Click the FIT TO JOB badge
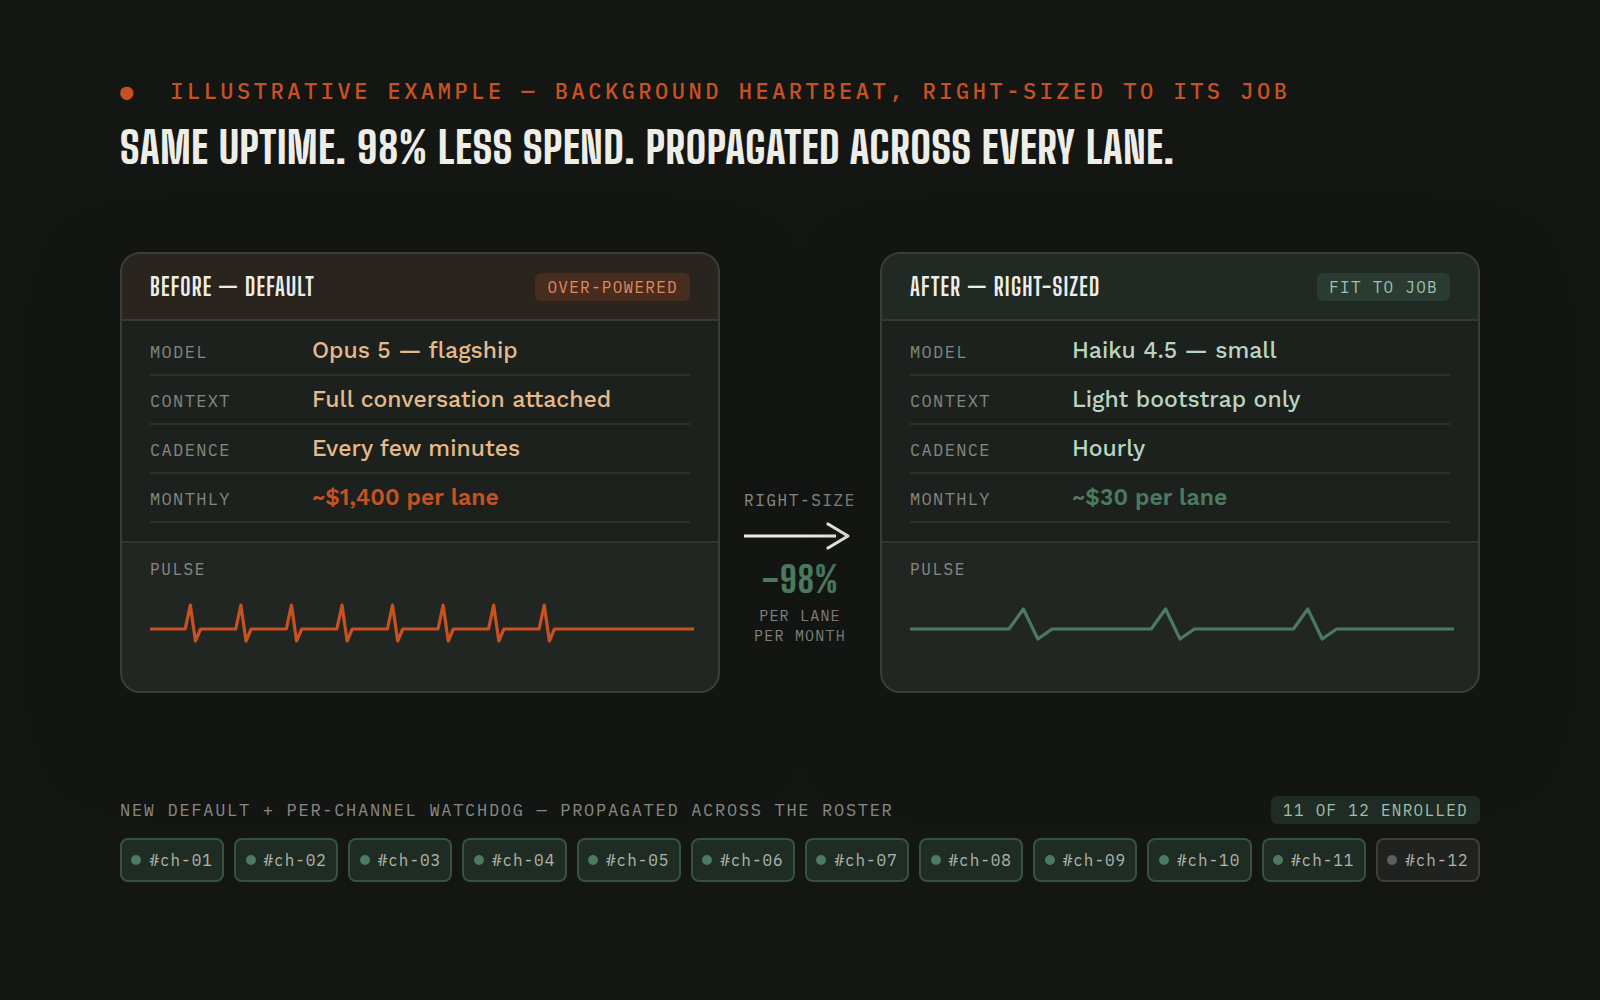 coord(1383,287)
